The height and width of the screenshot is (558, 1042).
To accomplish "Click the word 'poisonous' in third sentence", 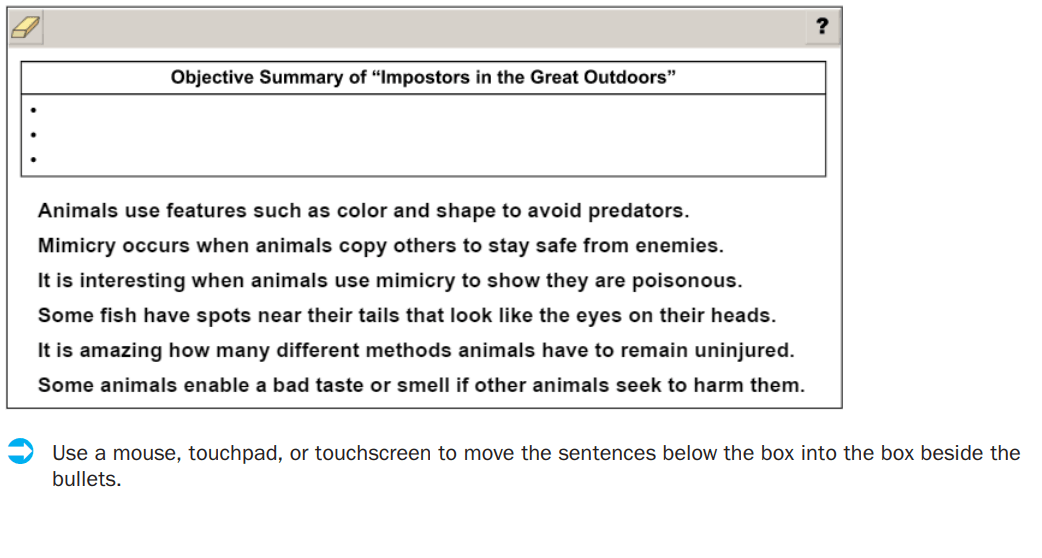I will (x=686, y=281).
